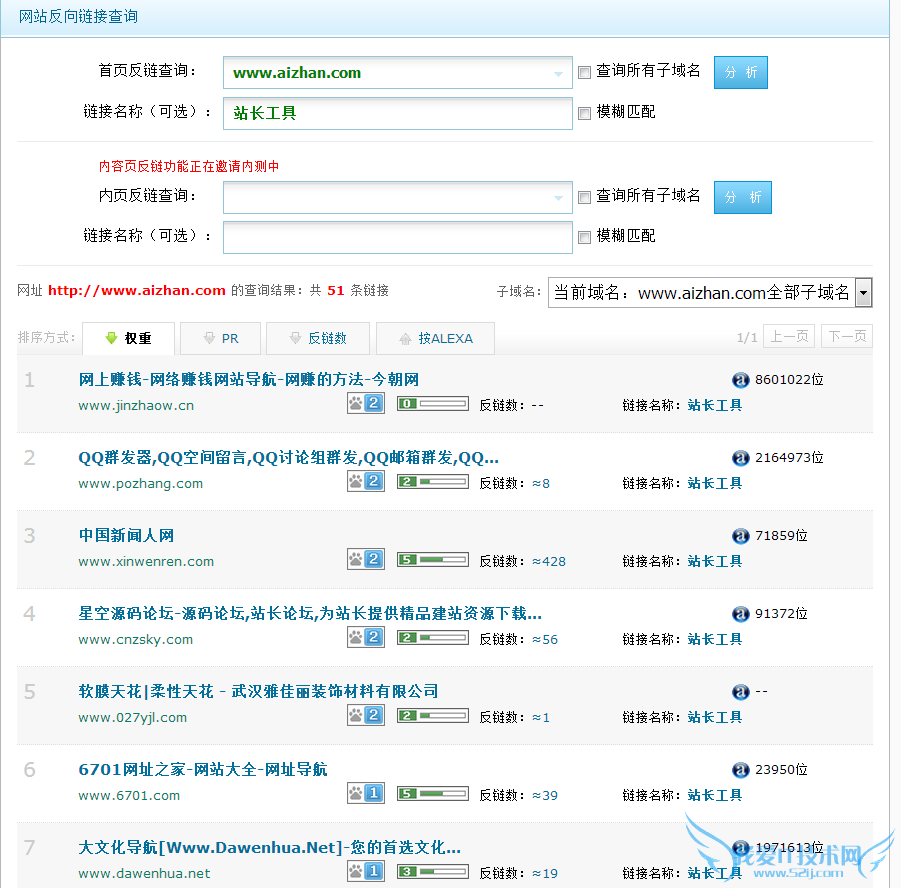The width and height of the screenshot is (901, 888).
Task: Open 大文化导航 result title
Action: pos(269,848)
